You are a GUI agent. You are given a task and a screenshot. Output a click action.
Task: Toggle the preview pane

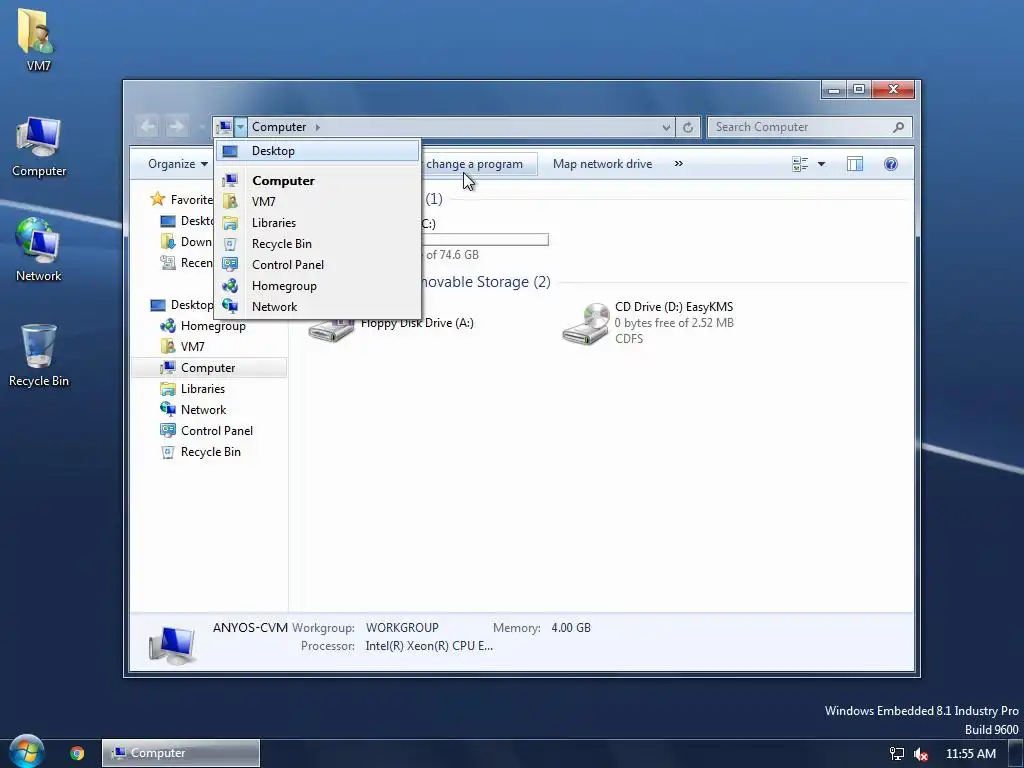[x=855, y=164]
